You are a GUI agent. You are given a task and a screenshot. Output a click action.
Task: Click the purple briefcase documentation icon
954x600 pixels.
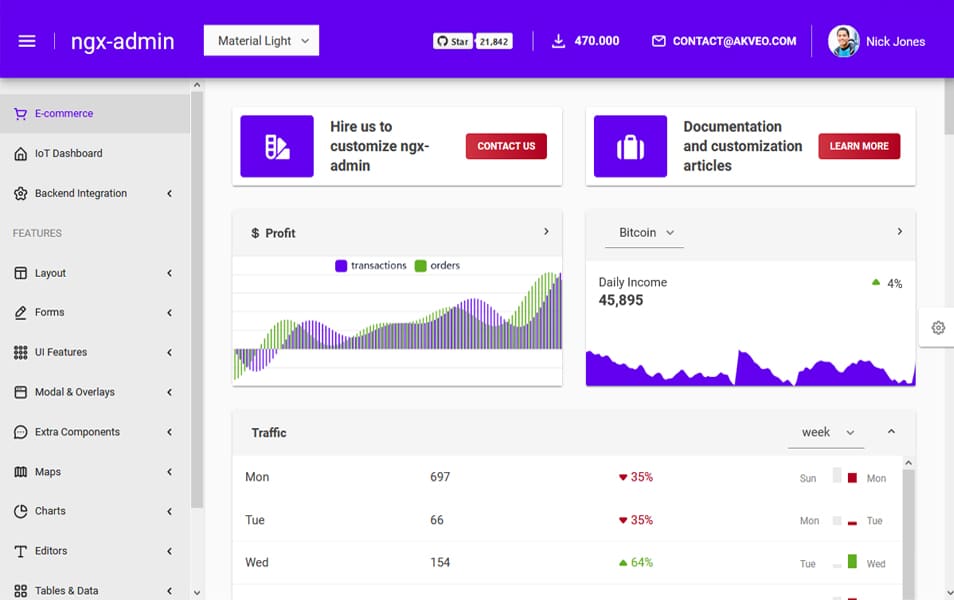pyautogui.click(x=630, y=146)
